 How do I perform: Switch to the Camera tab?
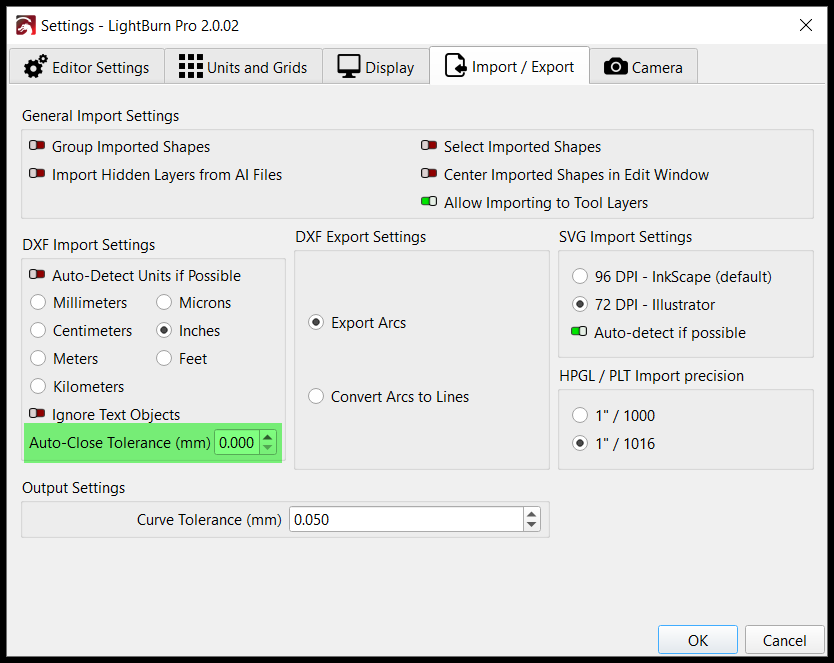pyautogui.click(x=643, y=67)
